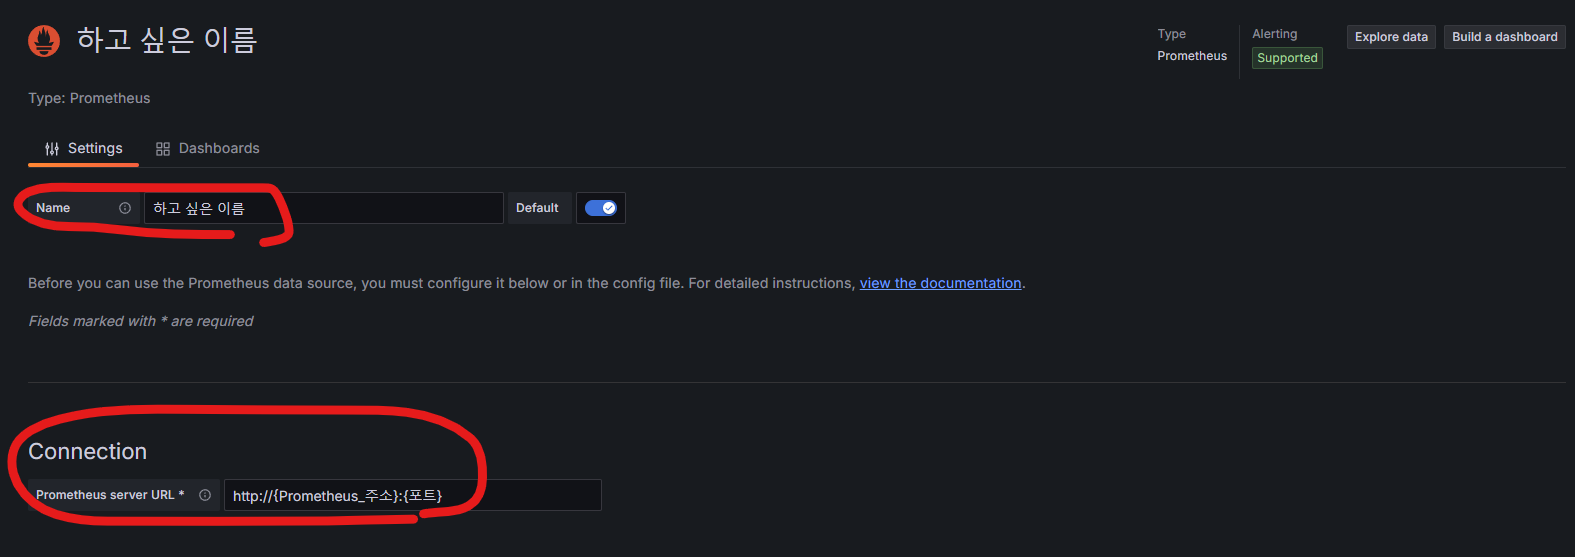Open the Dashboards tab
This screenshot has height=557, width=1575.
click(x=208, y=148)
